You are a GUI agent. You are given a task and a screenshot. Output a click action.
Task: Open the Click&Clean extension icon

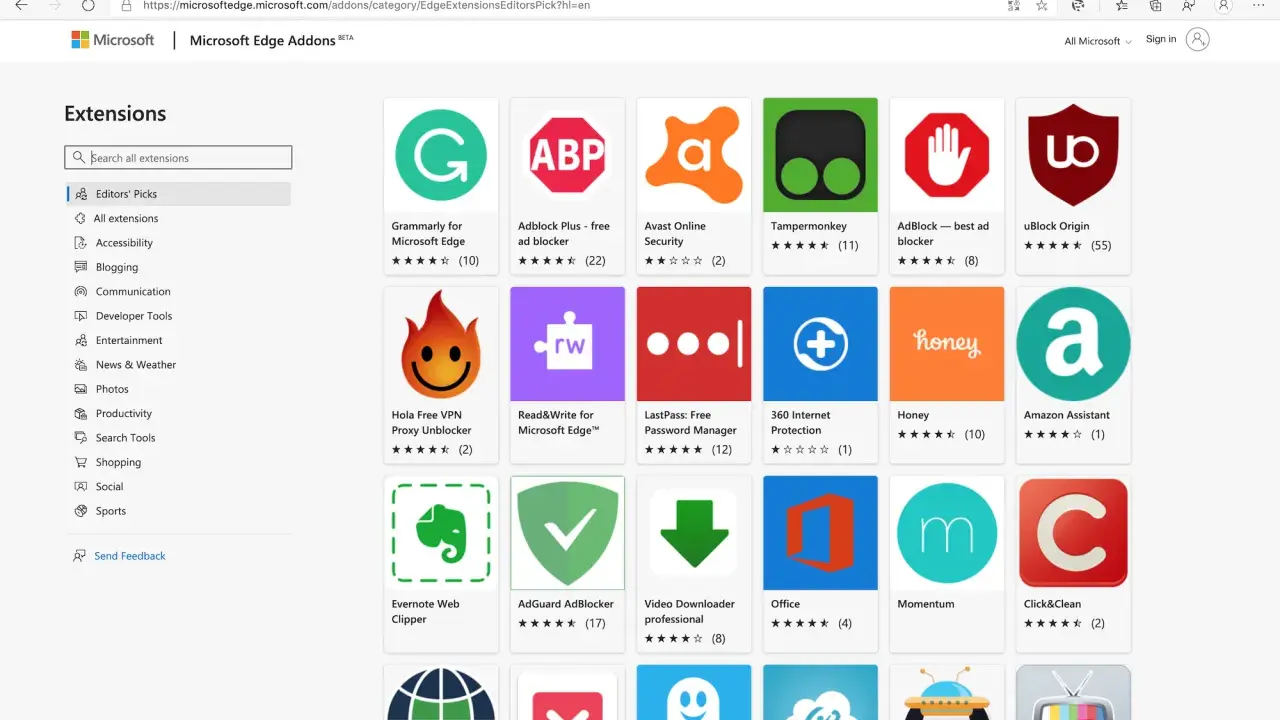[1073, 533]
